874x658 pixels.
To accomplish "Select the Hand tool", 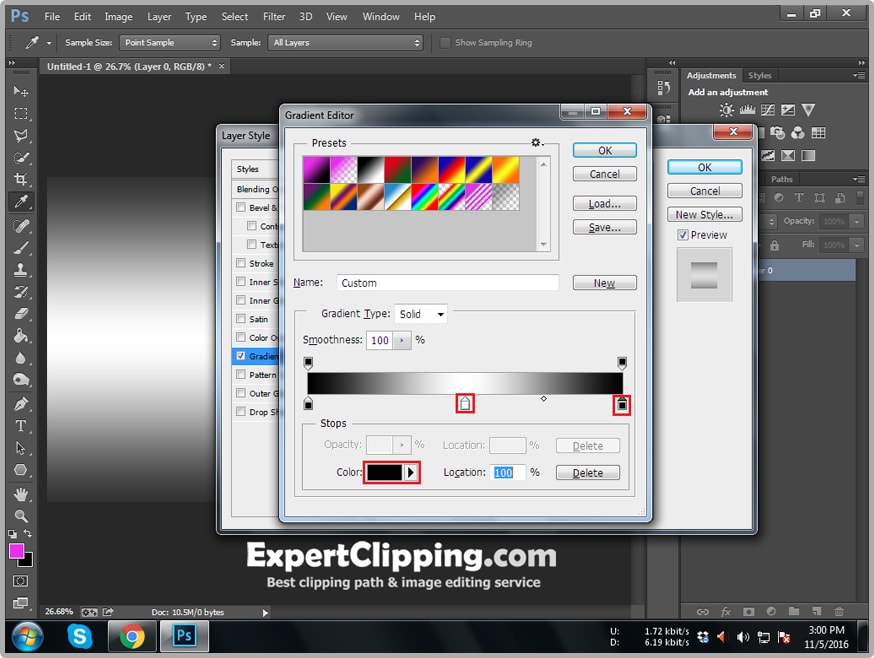I will click(x=21, y=494).
